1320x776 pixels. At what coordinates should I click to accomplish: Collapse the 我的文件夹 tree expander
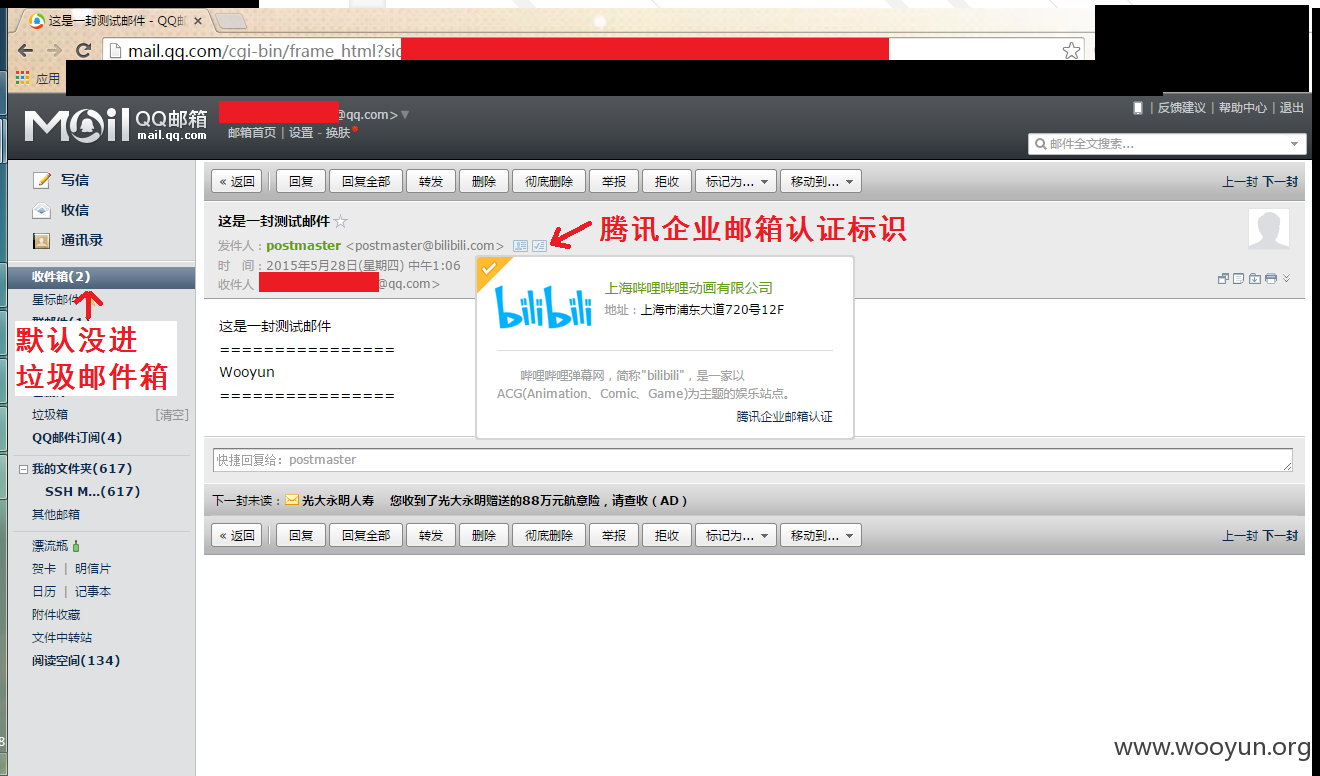pyautogui.click(x=24, y=469)
